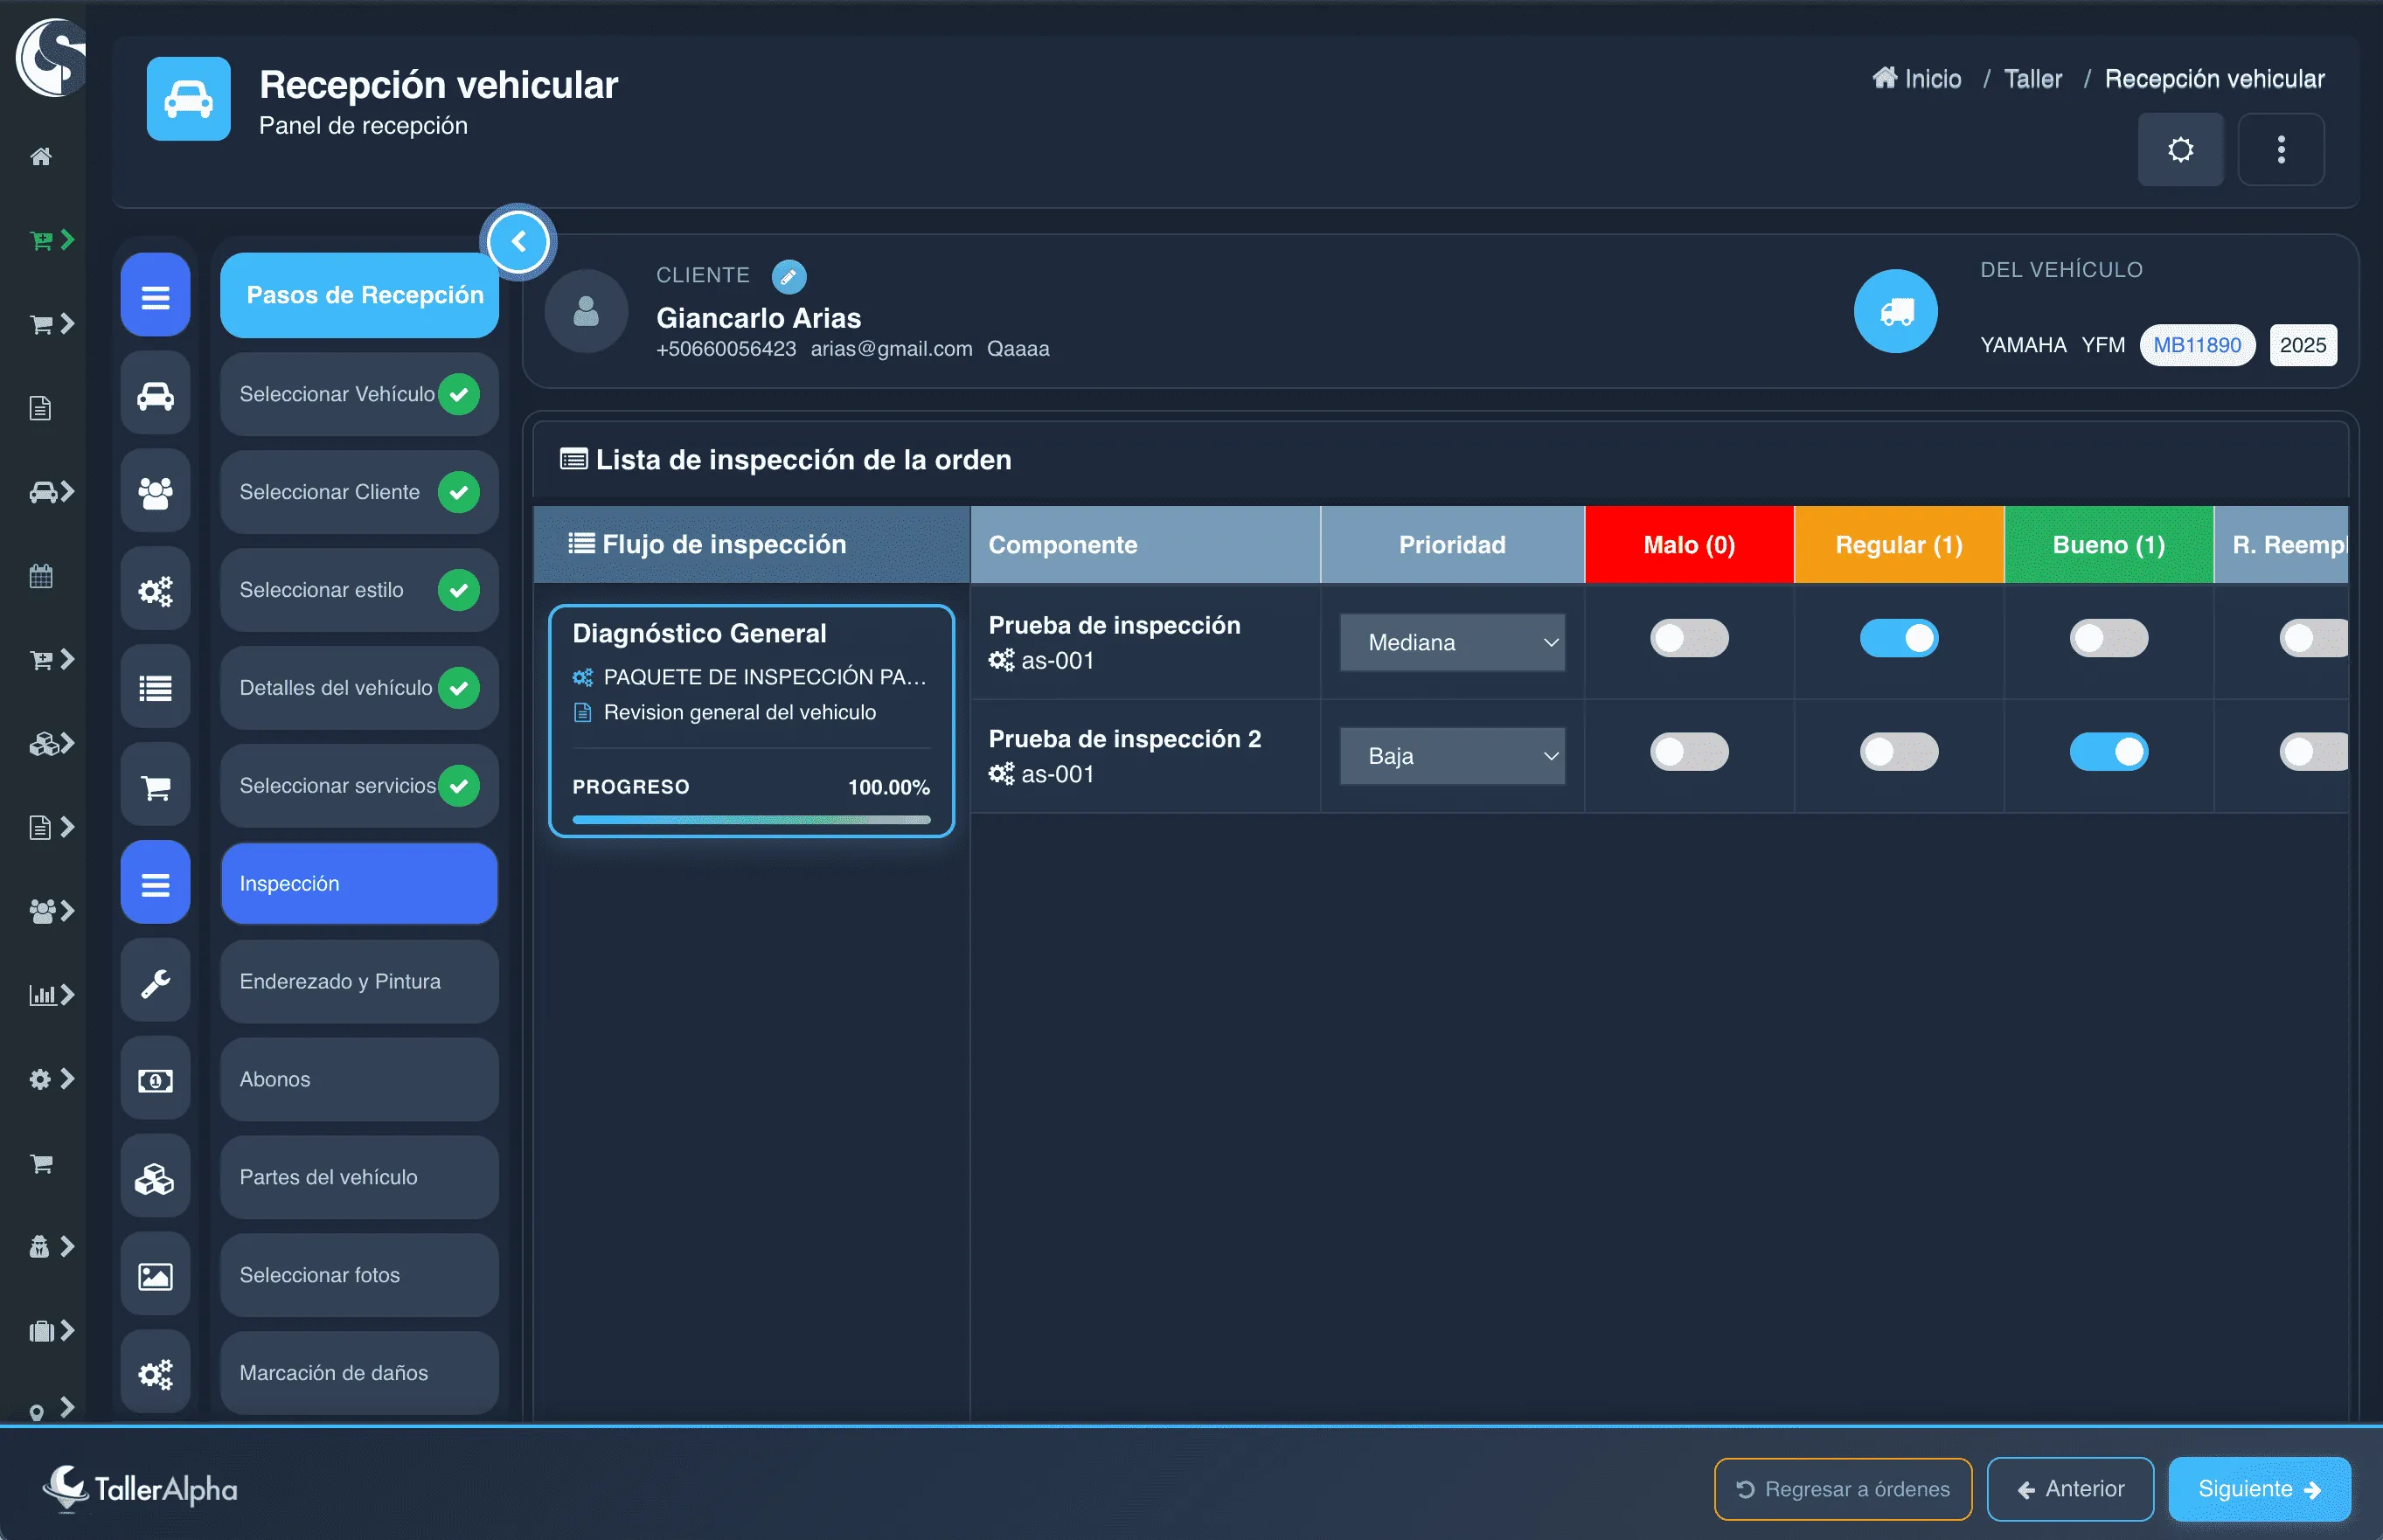Click the home icon in left sidebar
The image size is (2383, 1540).
click(x=41, y=156)
